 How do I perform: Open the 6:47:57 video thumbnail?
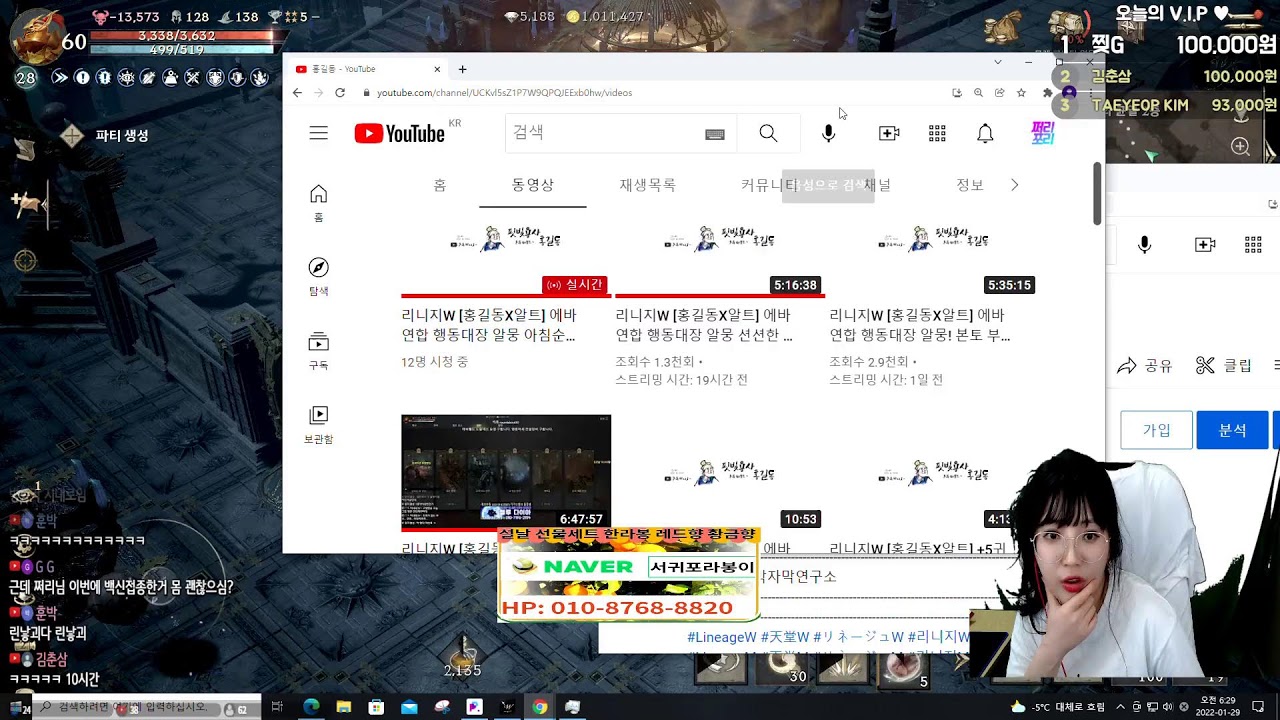tap(506, 473)
